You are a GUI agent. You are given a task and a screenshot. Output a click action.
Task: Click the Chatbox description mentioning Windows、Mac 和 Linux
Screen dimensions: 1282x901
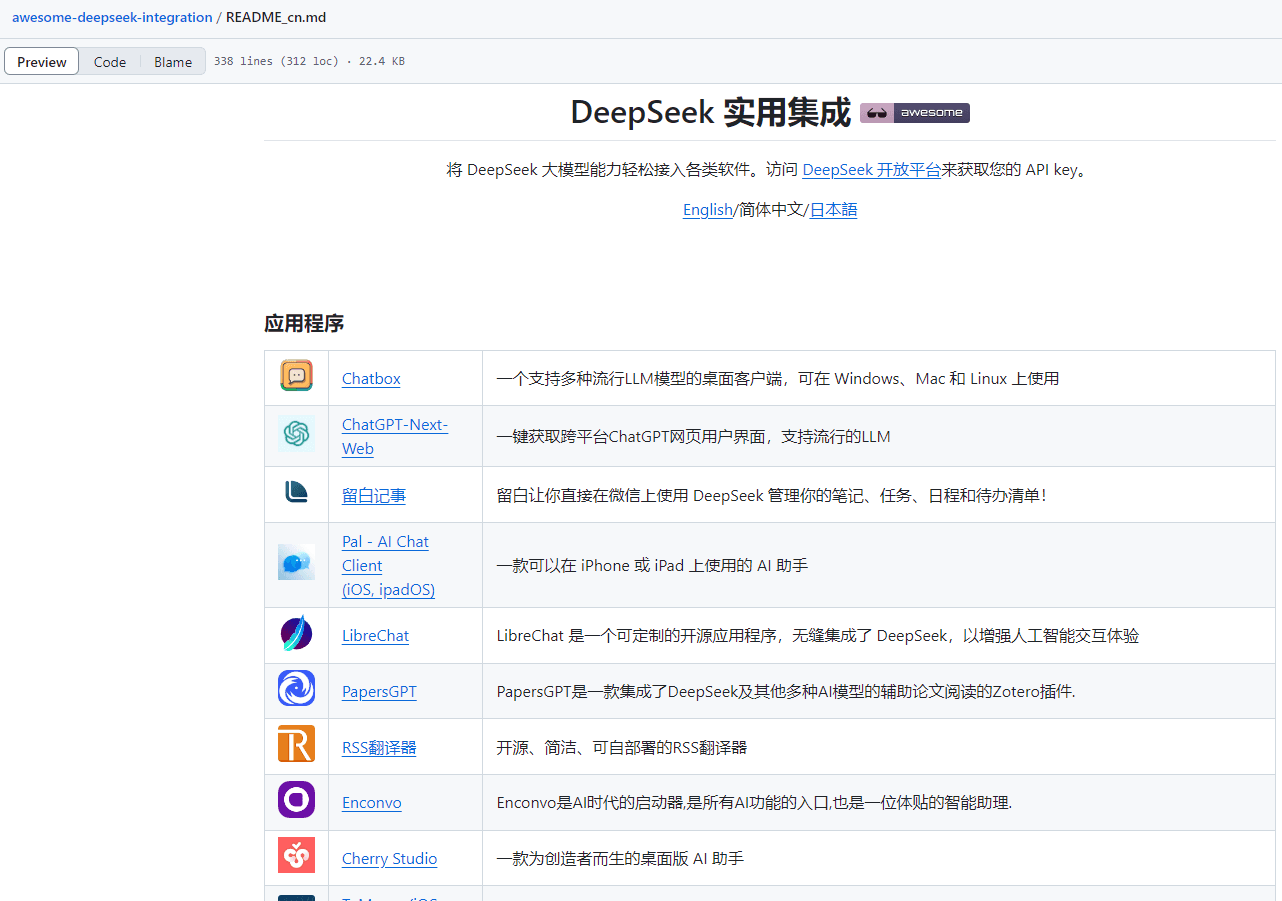click(778, 379)
